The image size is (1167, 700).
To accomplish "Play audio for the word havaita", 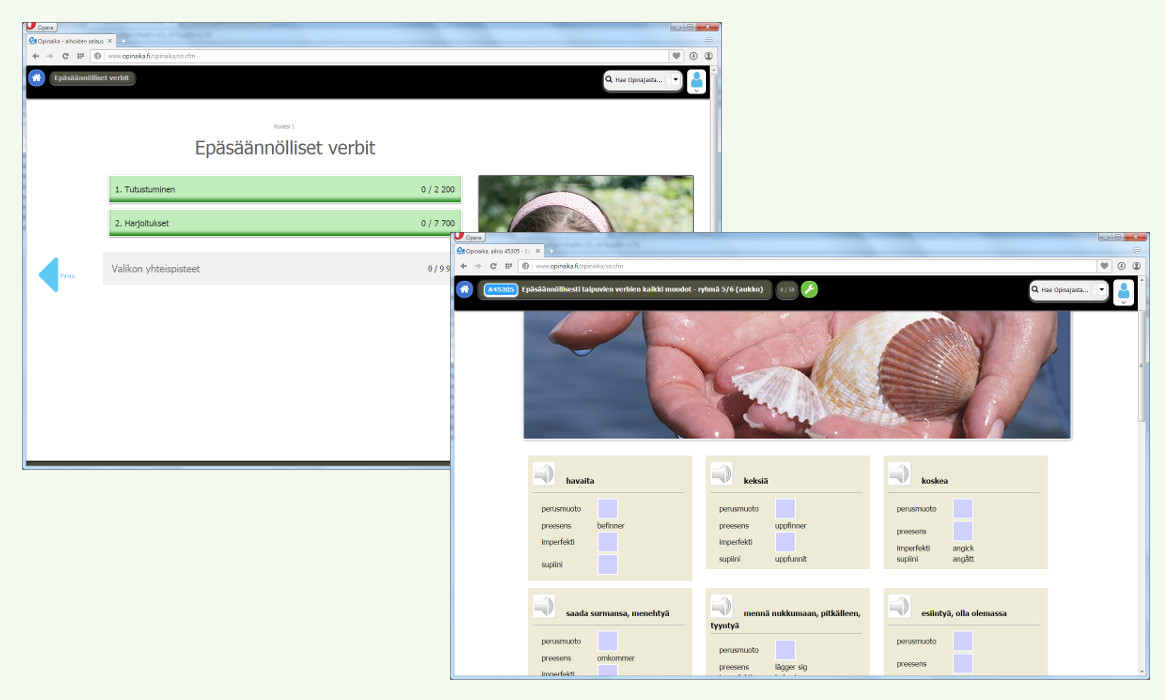I will [x=544, y=475].
